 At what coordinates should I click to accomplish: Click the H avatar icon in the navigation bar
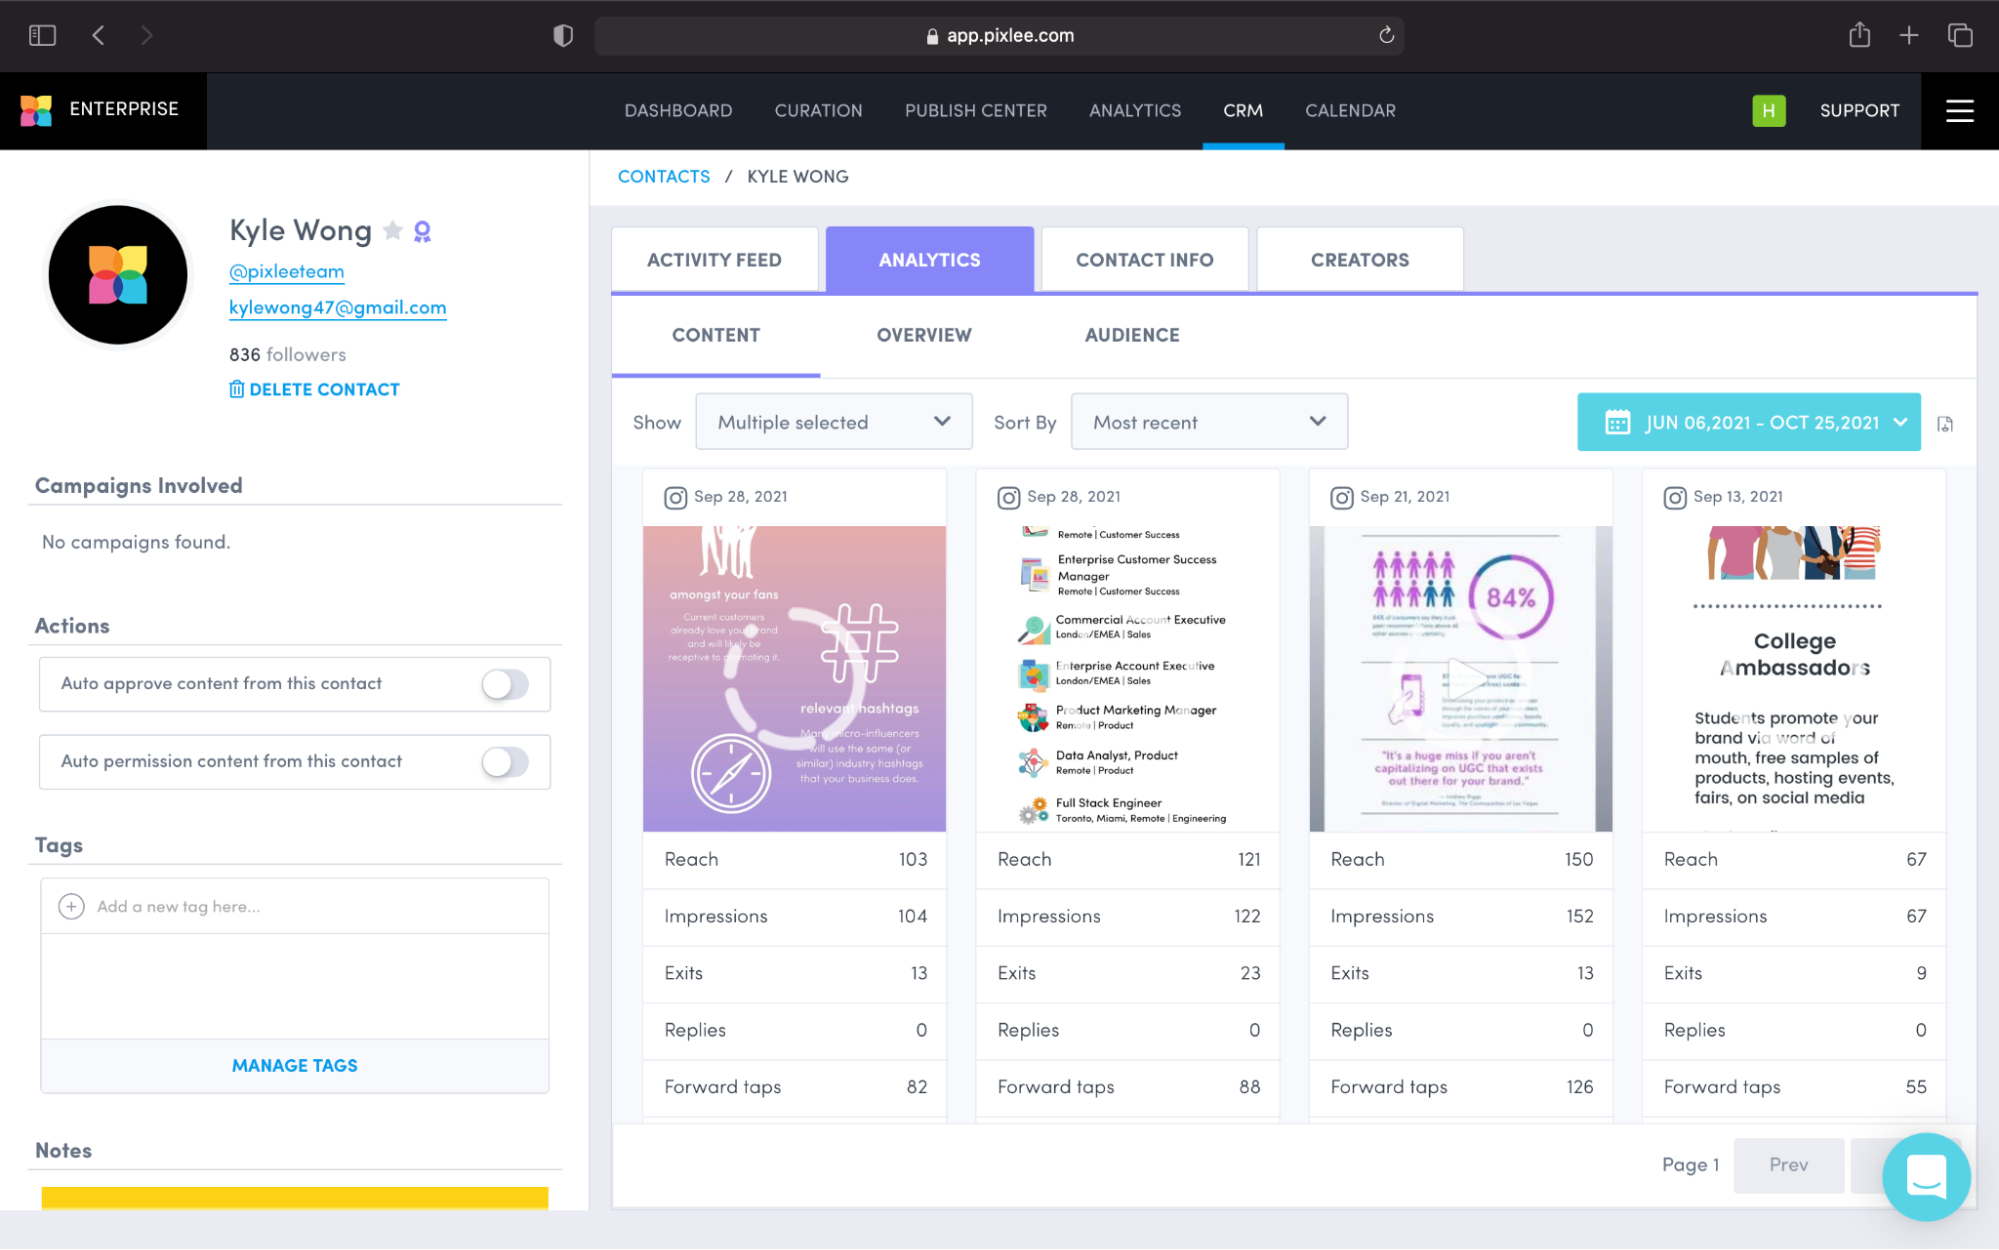[x=1768, y=111]
